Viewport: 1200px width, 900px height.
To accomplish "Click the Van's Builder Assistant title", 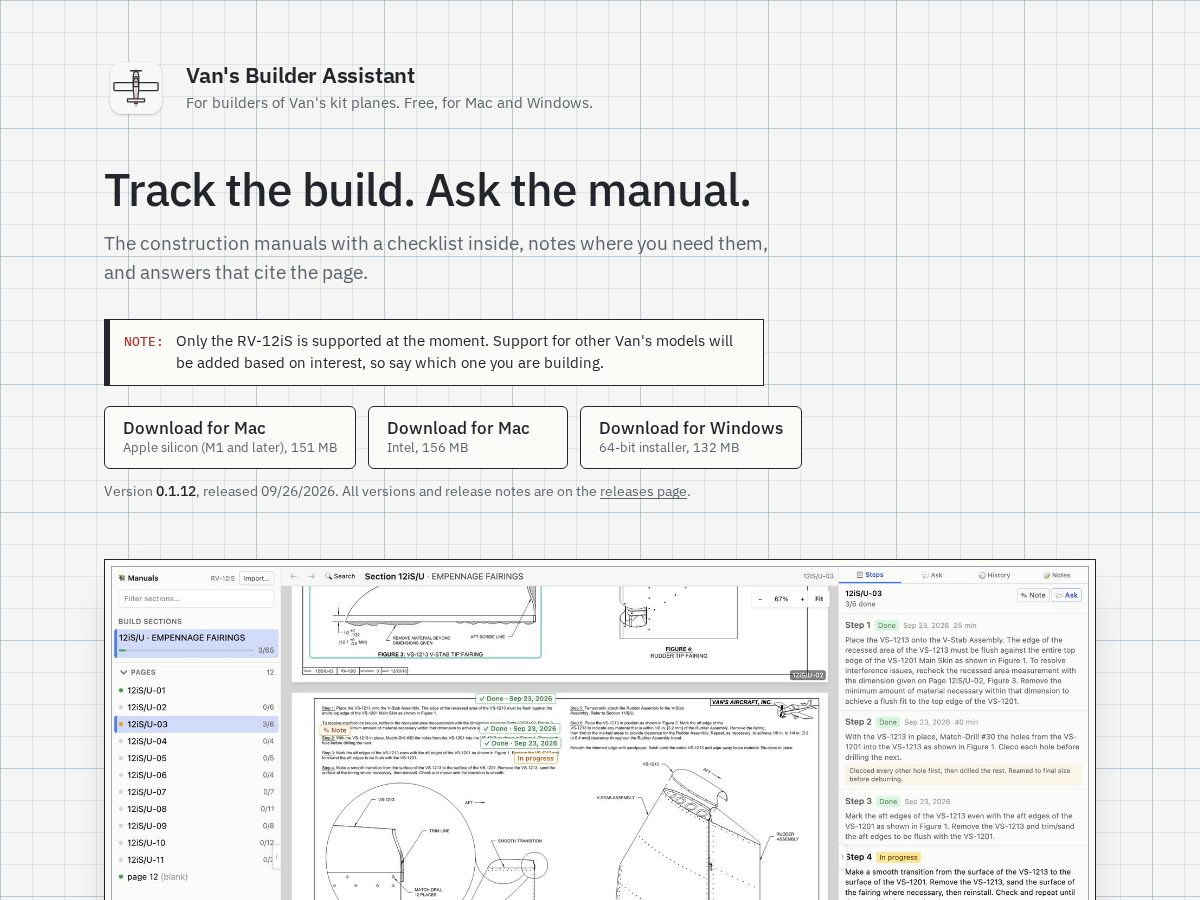I will point(300,76).
